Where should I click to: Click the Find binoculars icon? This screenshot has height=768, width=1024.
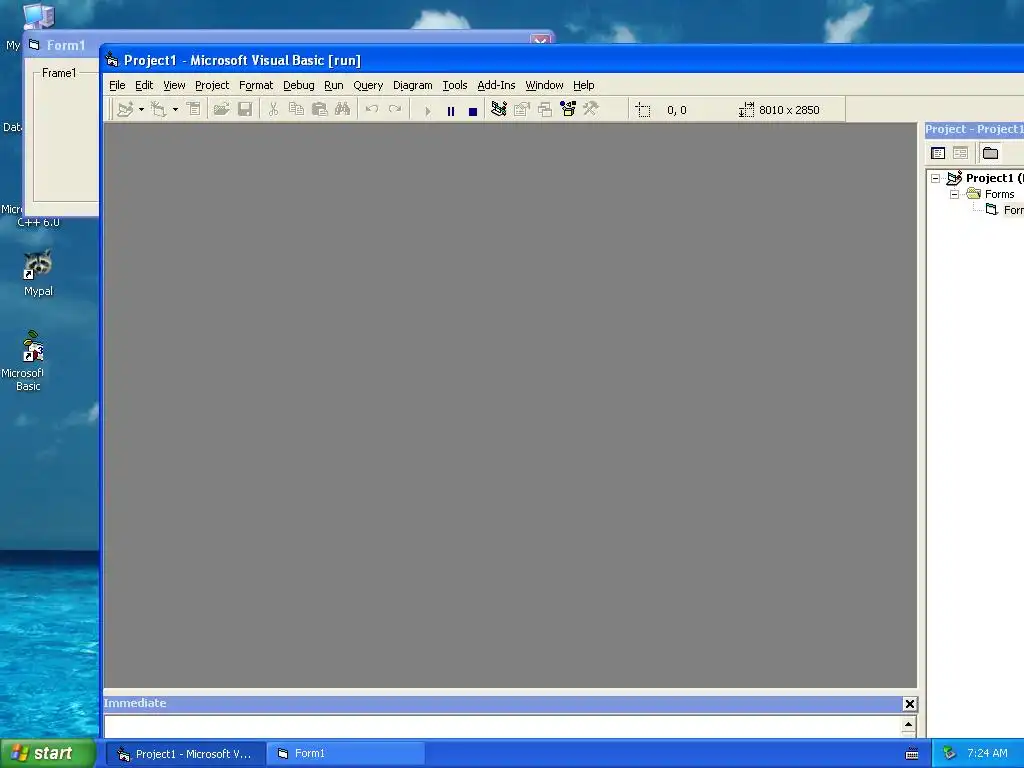pos(342,110)
